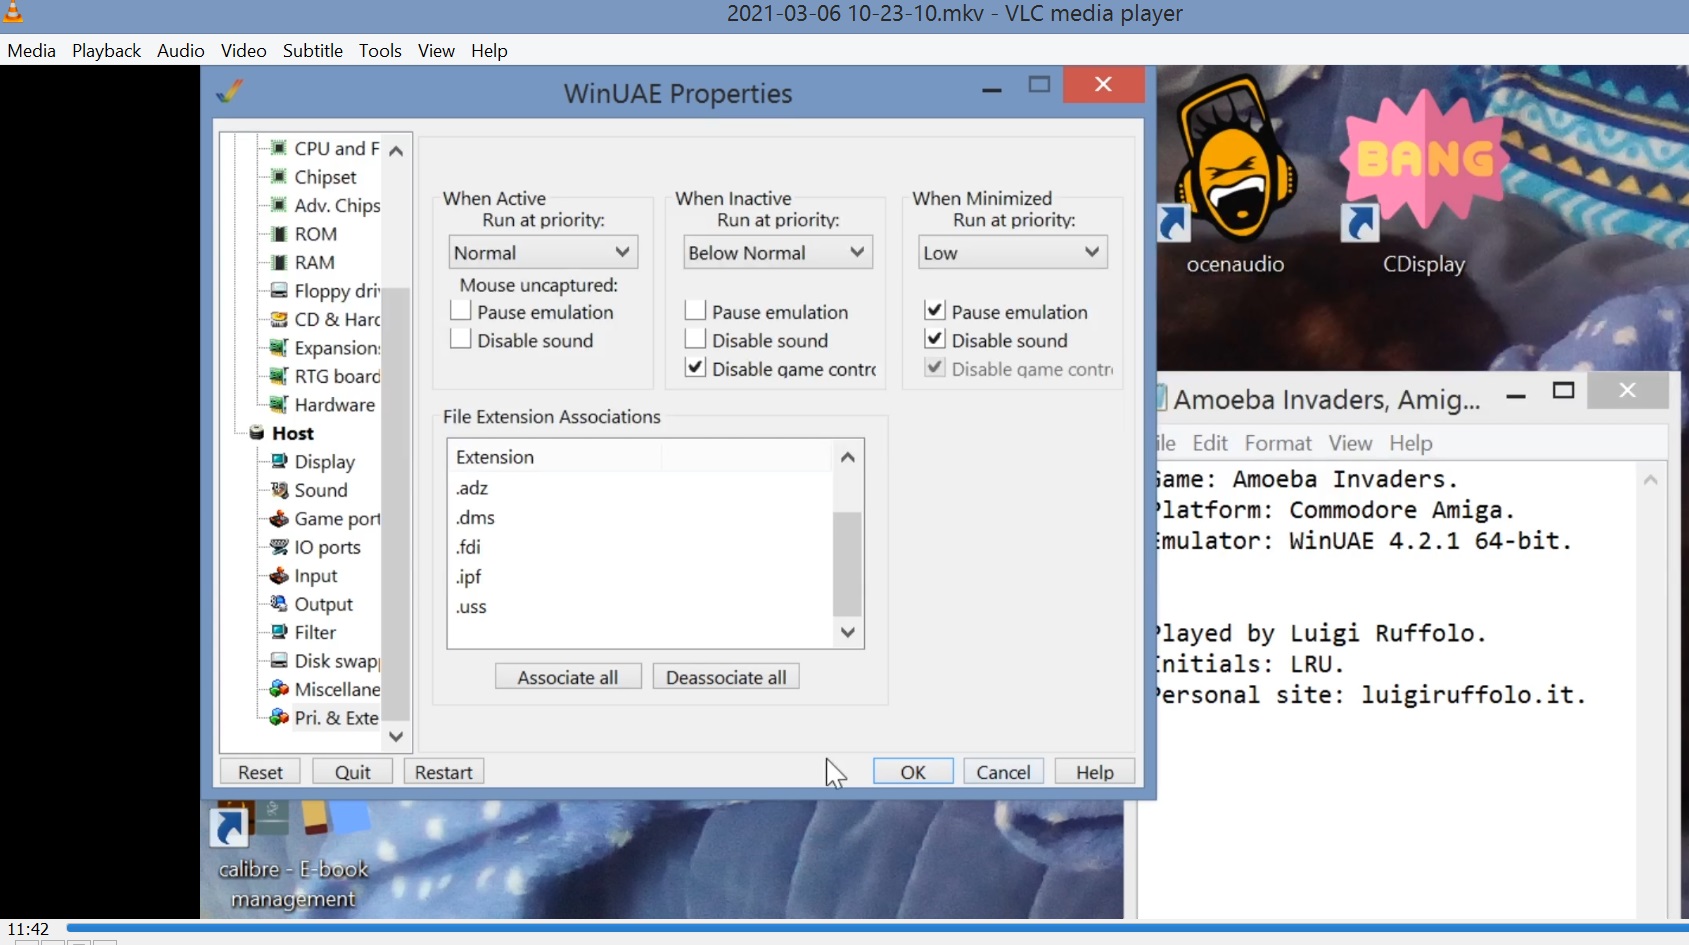Open the VLC Playback menu
The height and width of the screenshot is (945, 1689).
(106, 50)
